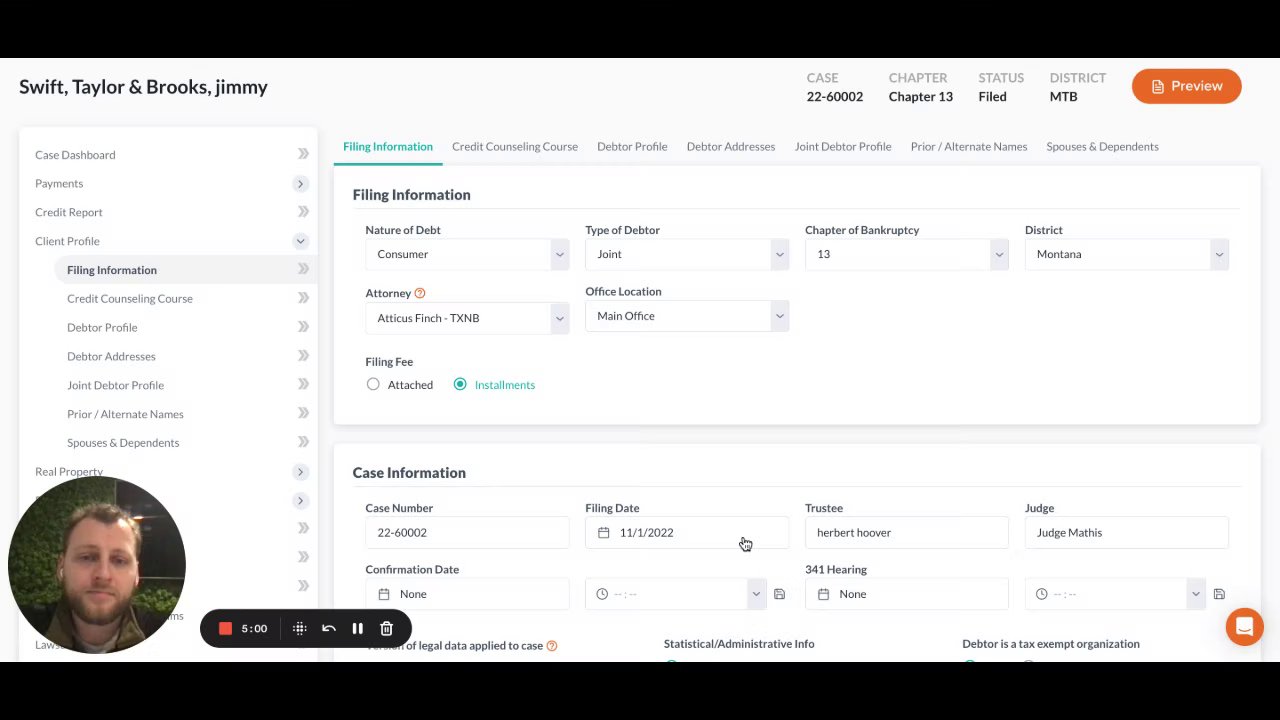This screenshot has width=1280, height=720.
Task: Click the presenter webcam thumbnail
Action: [x=97, y=565]
